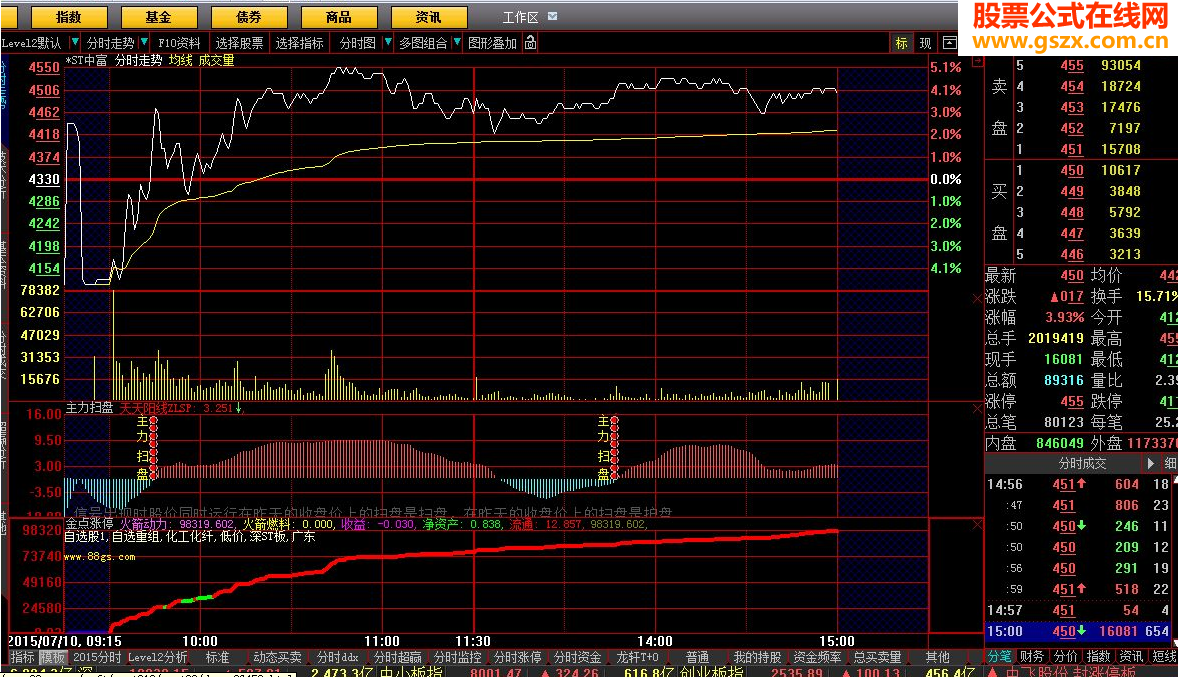
Task: Click sell level 5 price 455
Action: pyautogui.click(x=1072, y=65)
